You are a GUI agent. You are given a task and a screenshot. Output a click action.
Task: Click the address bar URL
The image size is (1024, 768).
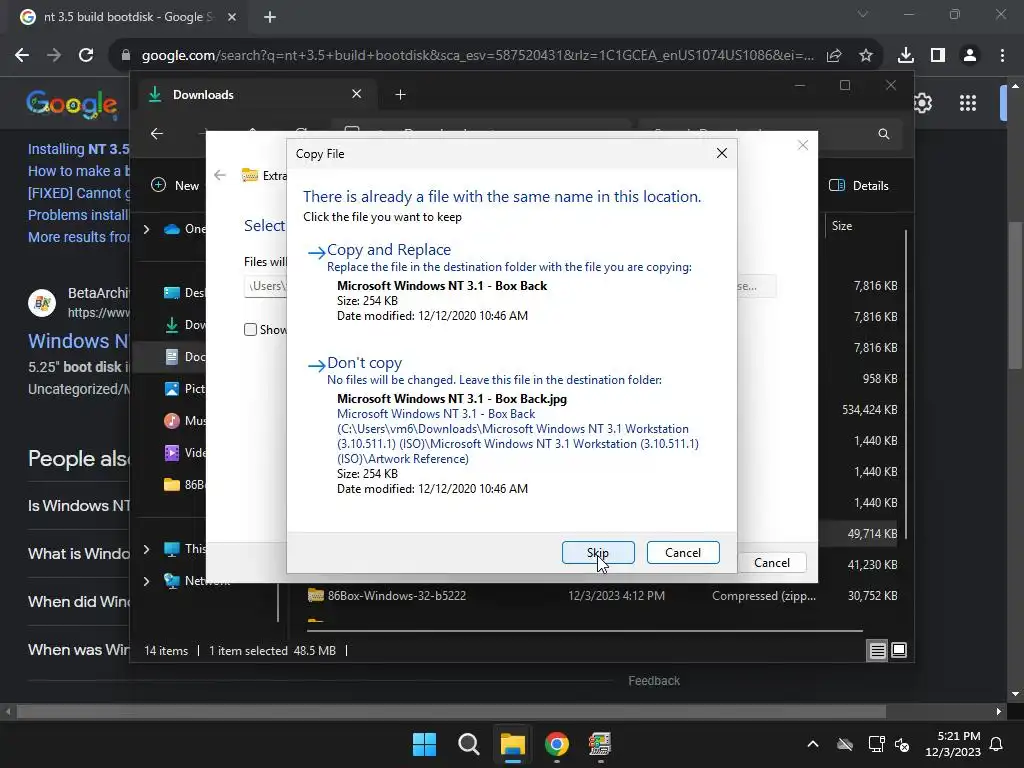(x=478, y=56)
